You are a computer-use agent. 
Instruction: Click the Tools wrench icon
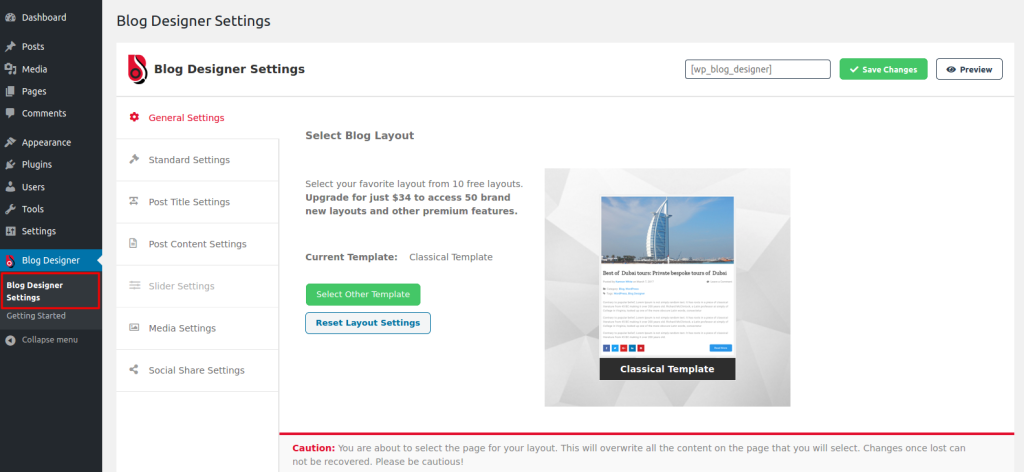[10, 209]
